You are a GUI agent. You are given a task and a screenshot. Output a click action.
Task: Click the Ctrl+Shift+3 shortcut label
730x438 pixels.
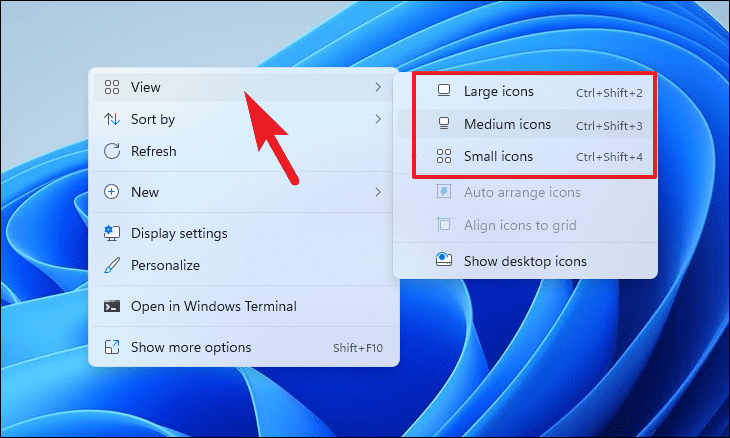coord(609,125)
